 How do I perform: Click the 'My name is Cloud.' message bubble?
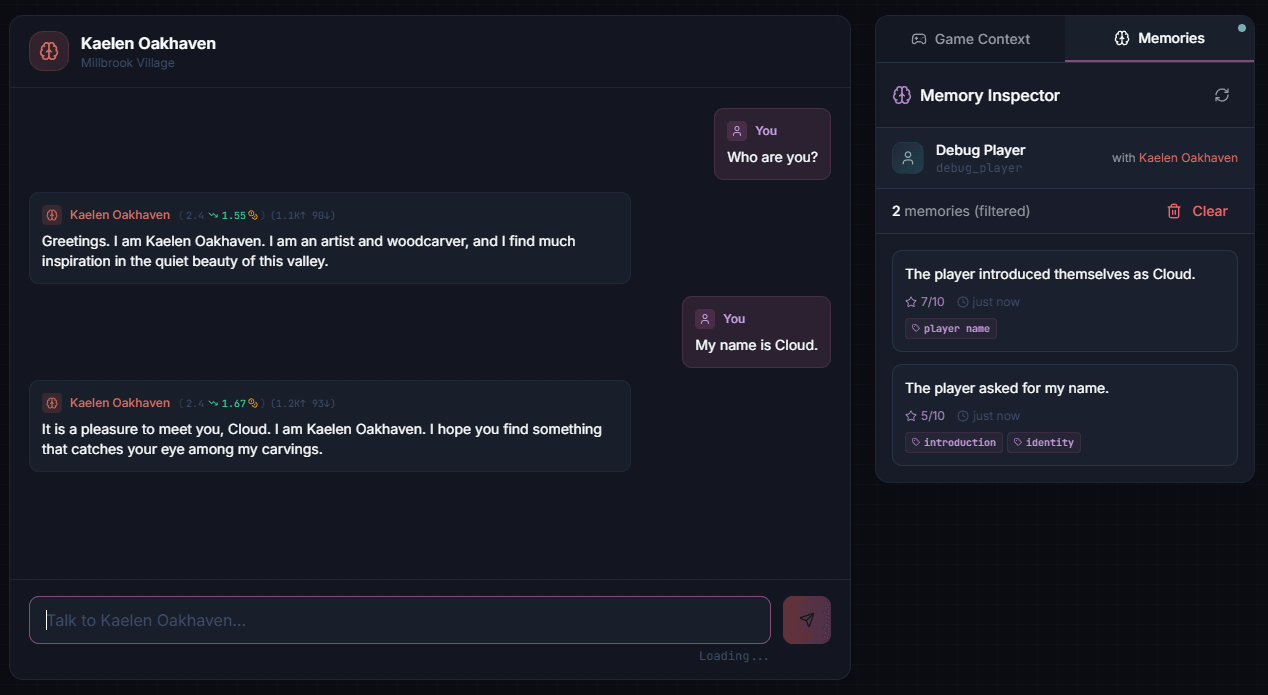click(756, 345)
